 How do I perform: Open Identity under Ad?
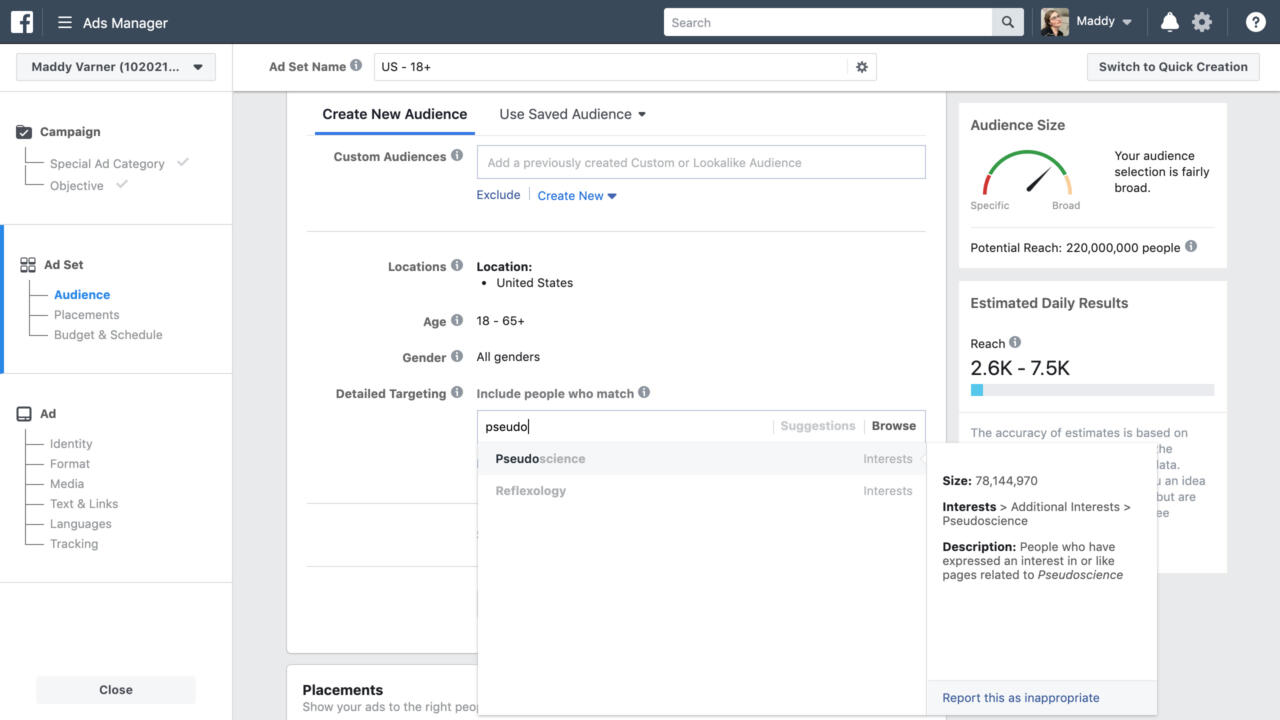pos(71,444)
